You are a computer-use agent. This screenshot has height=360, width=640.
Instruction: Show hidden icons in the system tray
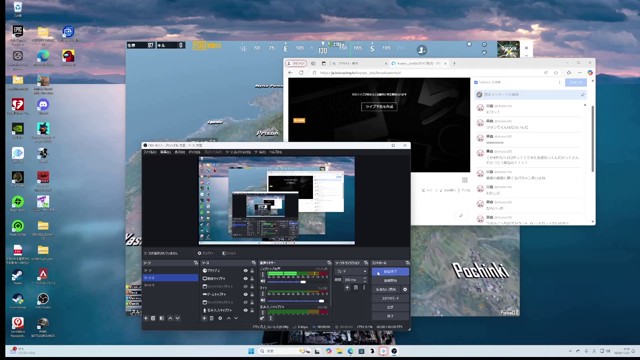(x=570, y=351)
